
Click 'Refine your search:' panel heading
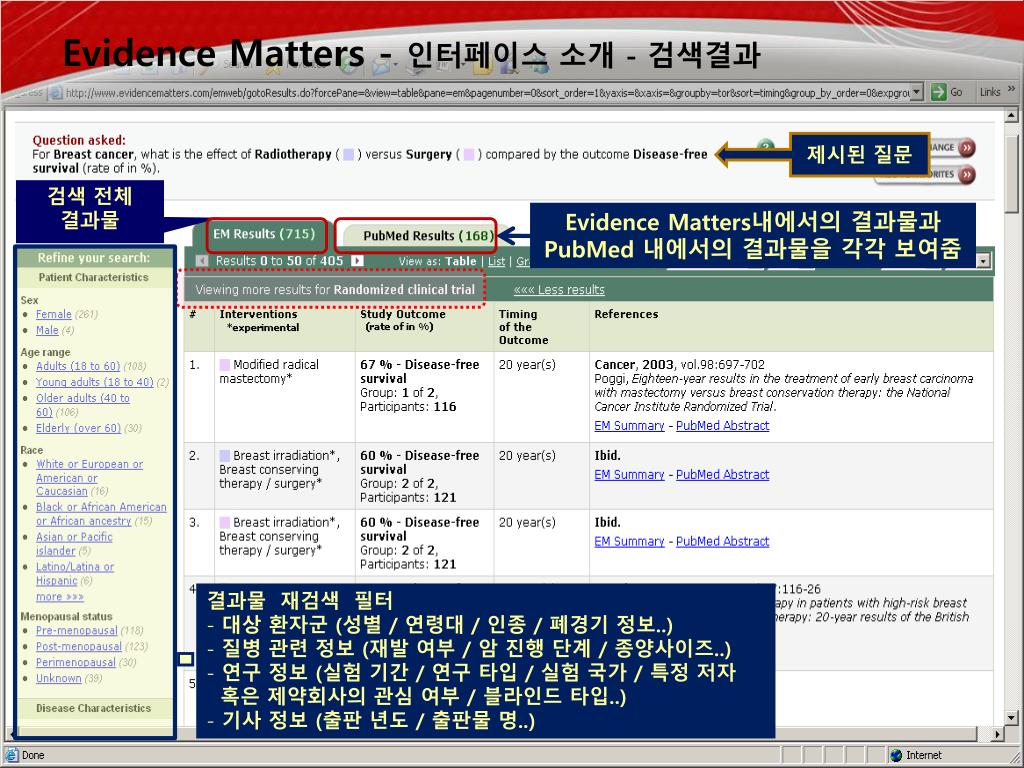pos(93,258)
